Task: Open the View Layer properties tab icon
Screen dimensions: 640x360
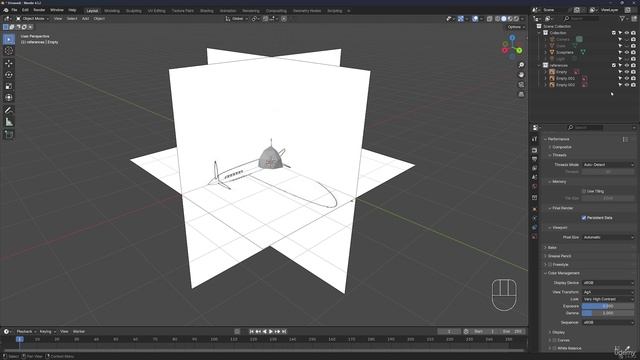Action: (535, 168)
